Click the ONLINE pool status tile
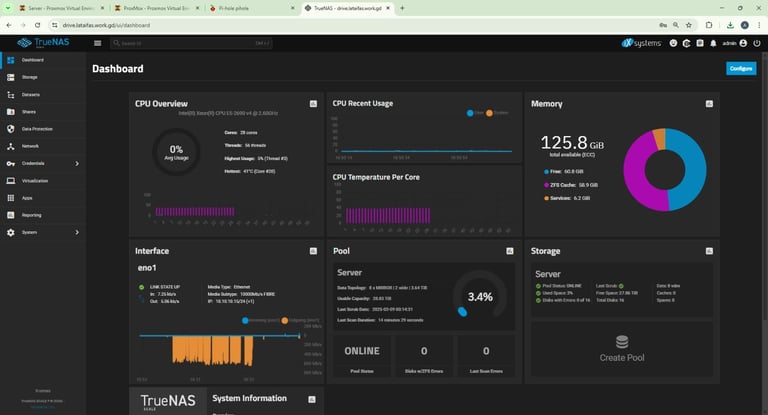768x415 pixels. pyautogui.click(x=362, y=356)
